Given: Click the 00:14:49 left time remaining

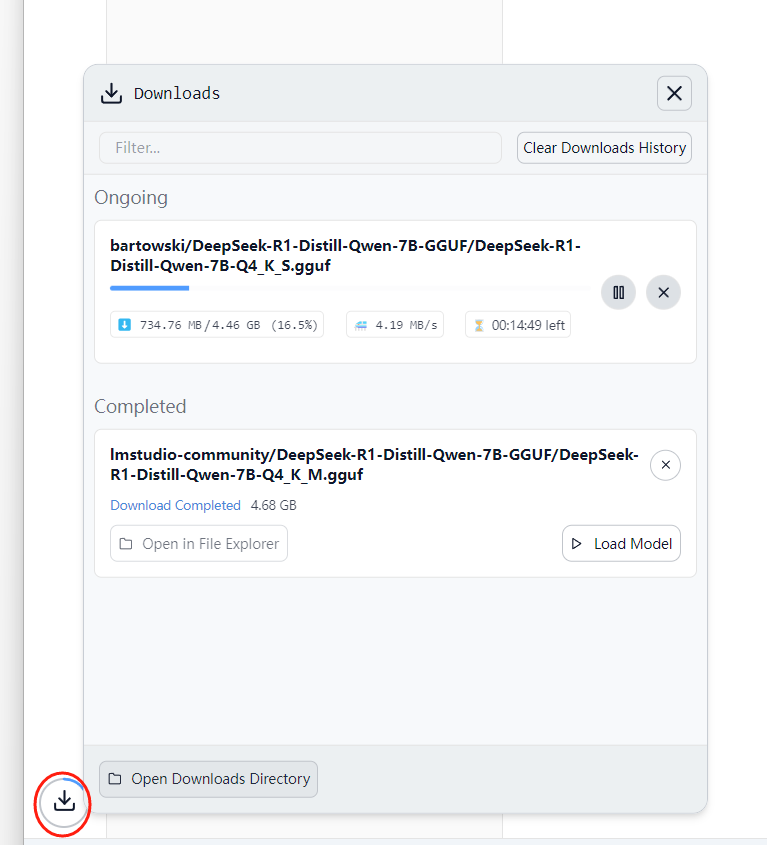Looking at the screenshot, I should [x=518, y=325].
